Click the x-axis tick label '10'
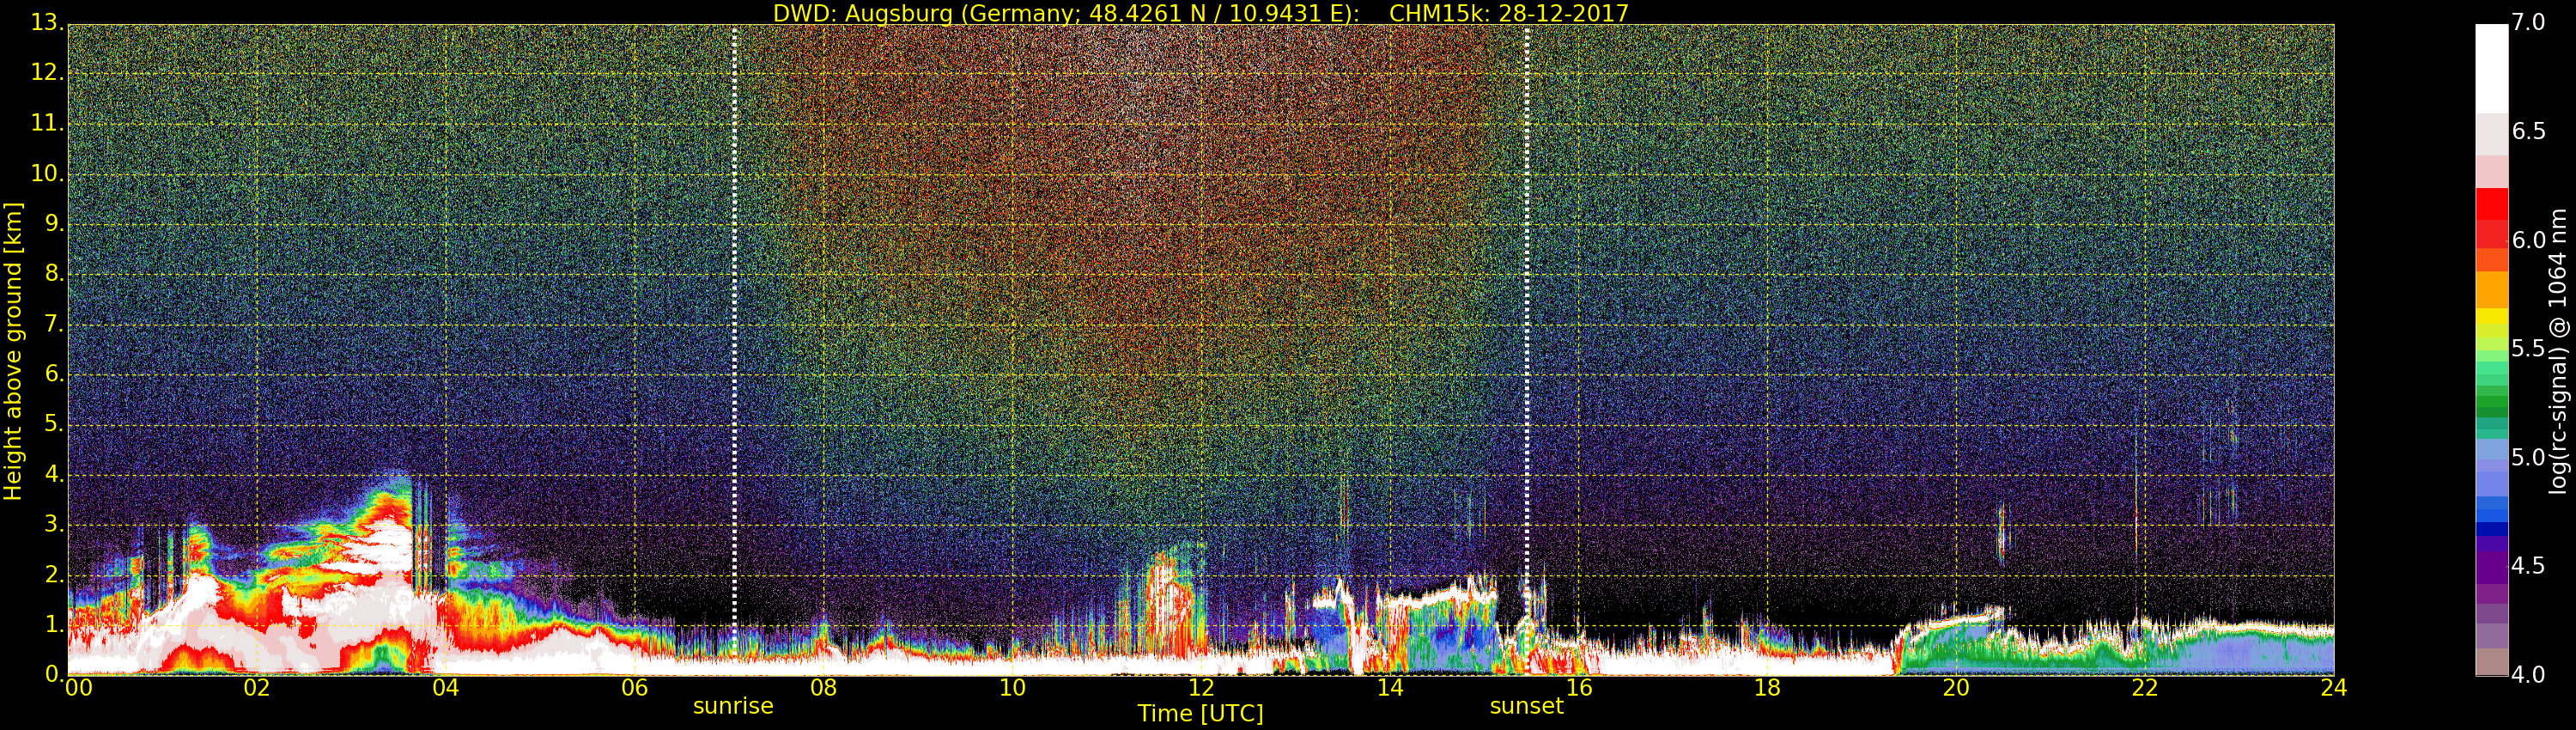Viewport: 2576px width, 730px height. click(1013, 688)
